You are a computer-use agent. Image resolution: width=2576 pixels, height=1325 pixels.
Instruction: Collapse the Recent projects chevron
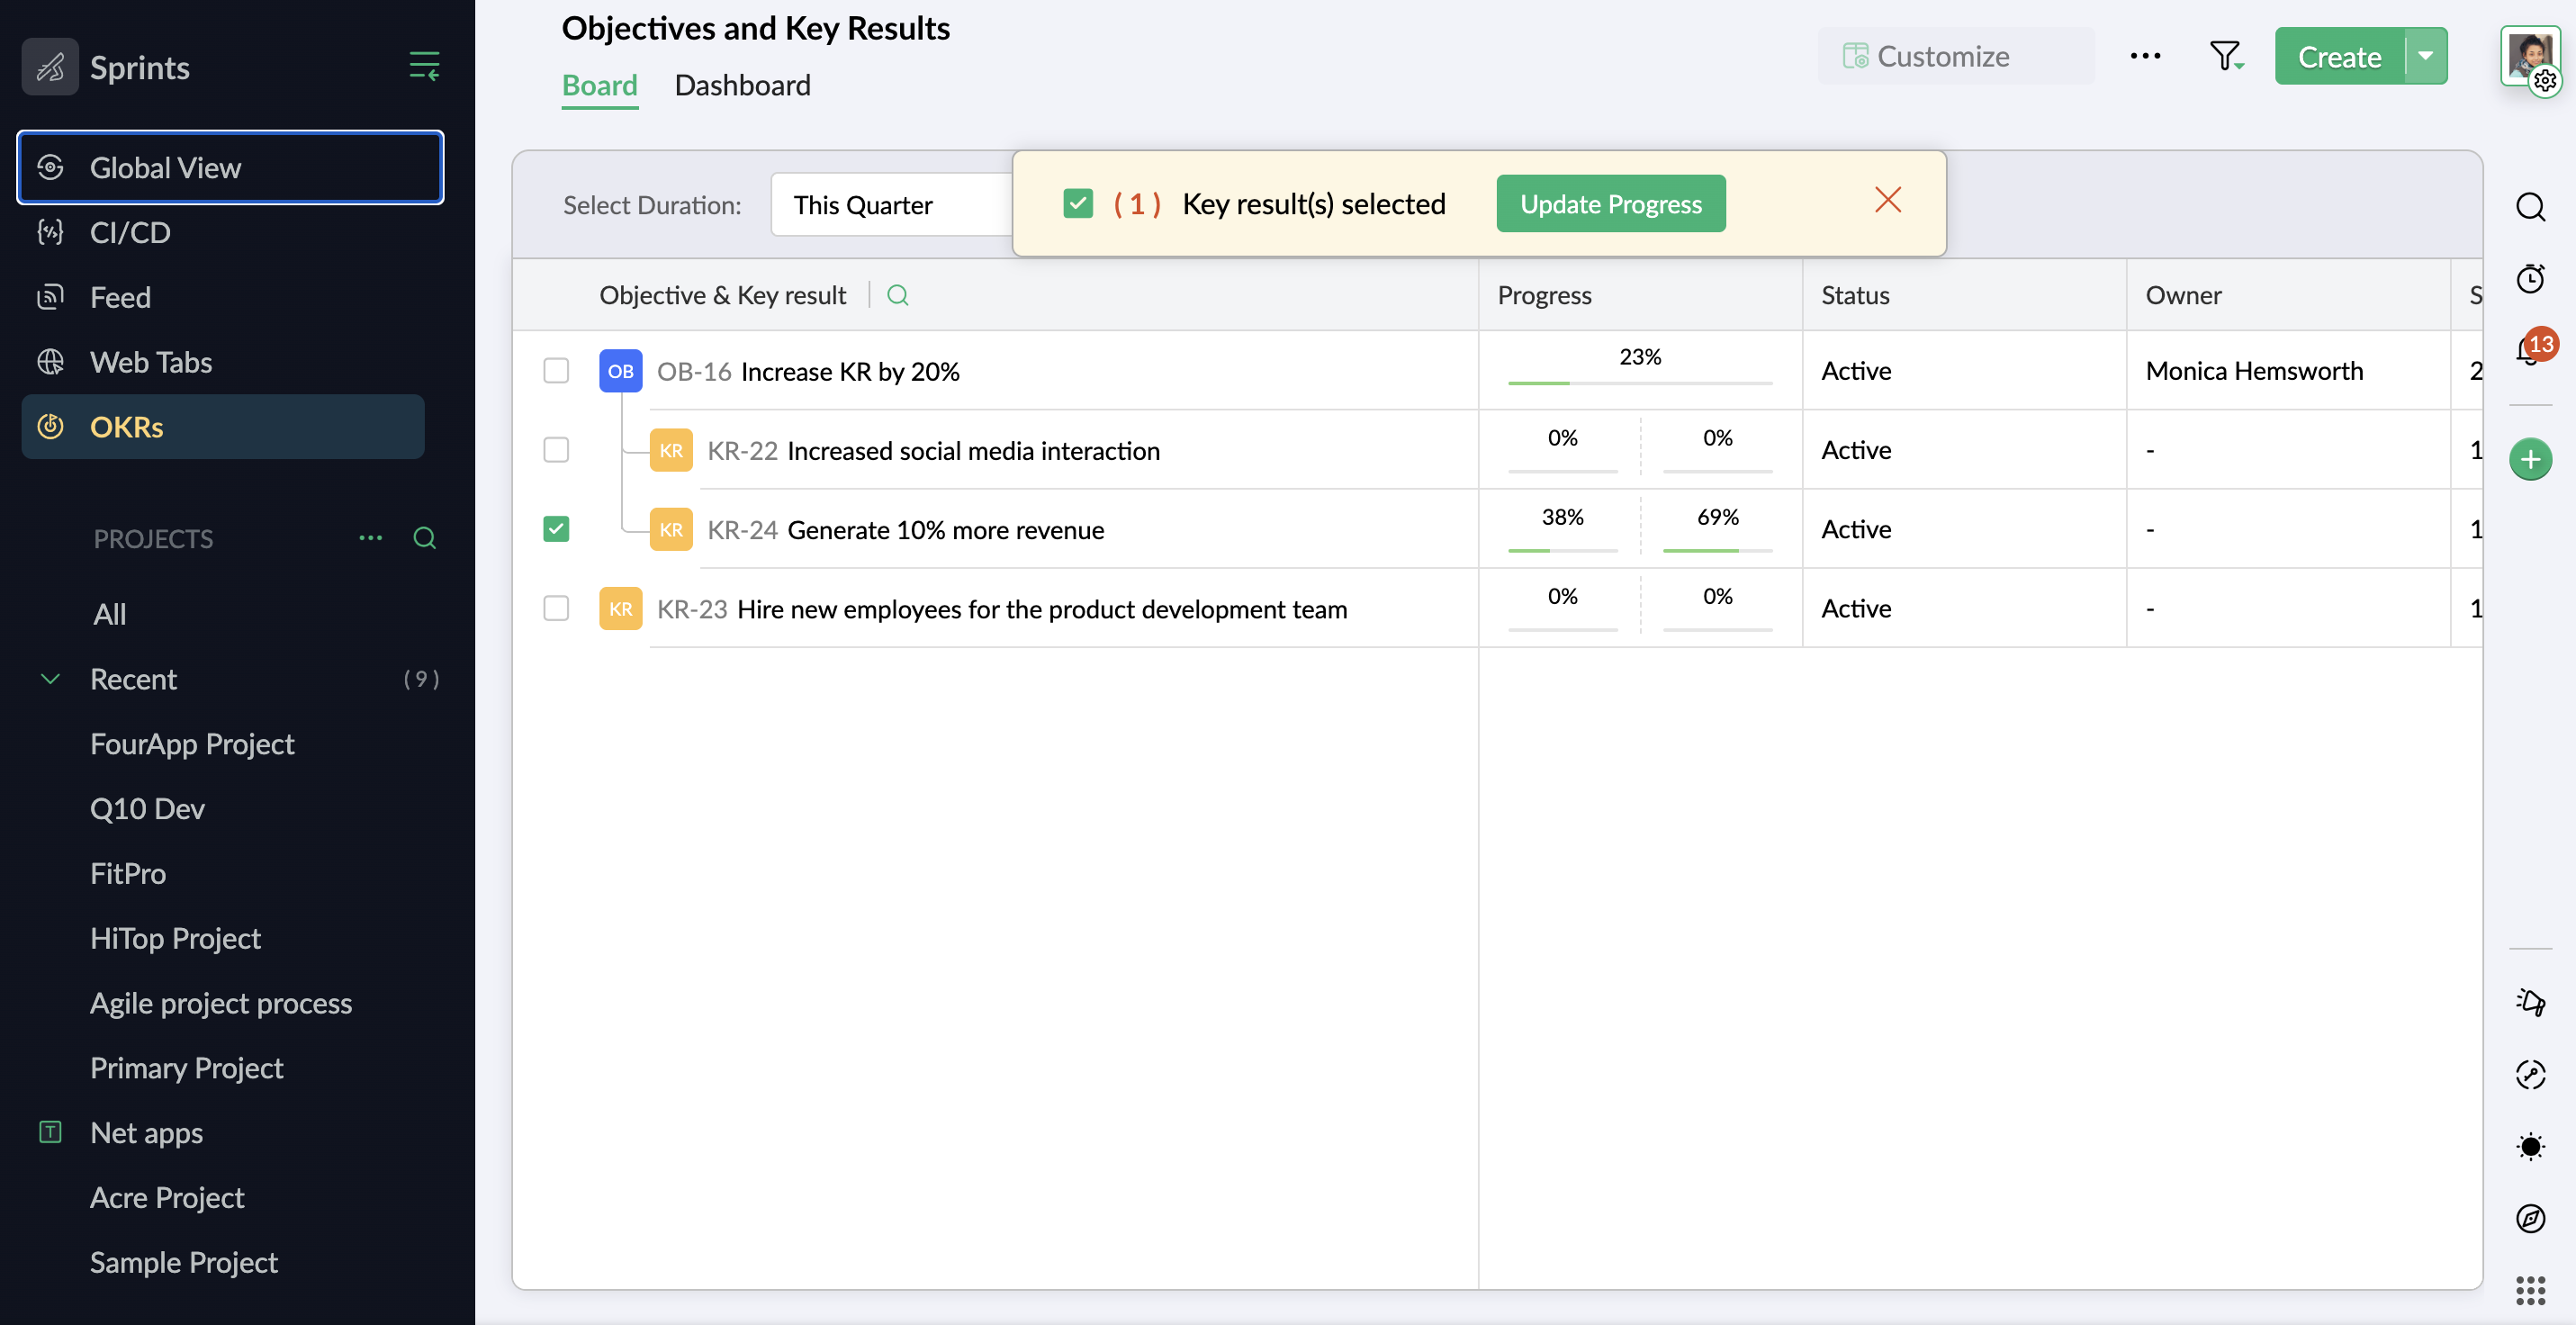[x=50, y=679]
